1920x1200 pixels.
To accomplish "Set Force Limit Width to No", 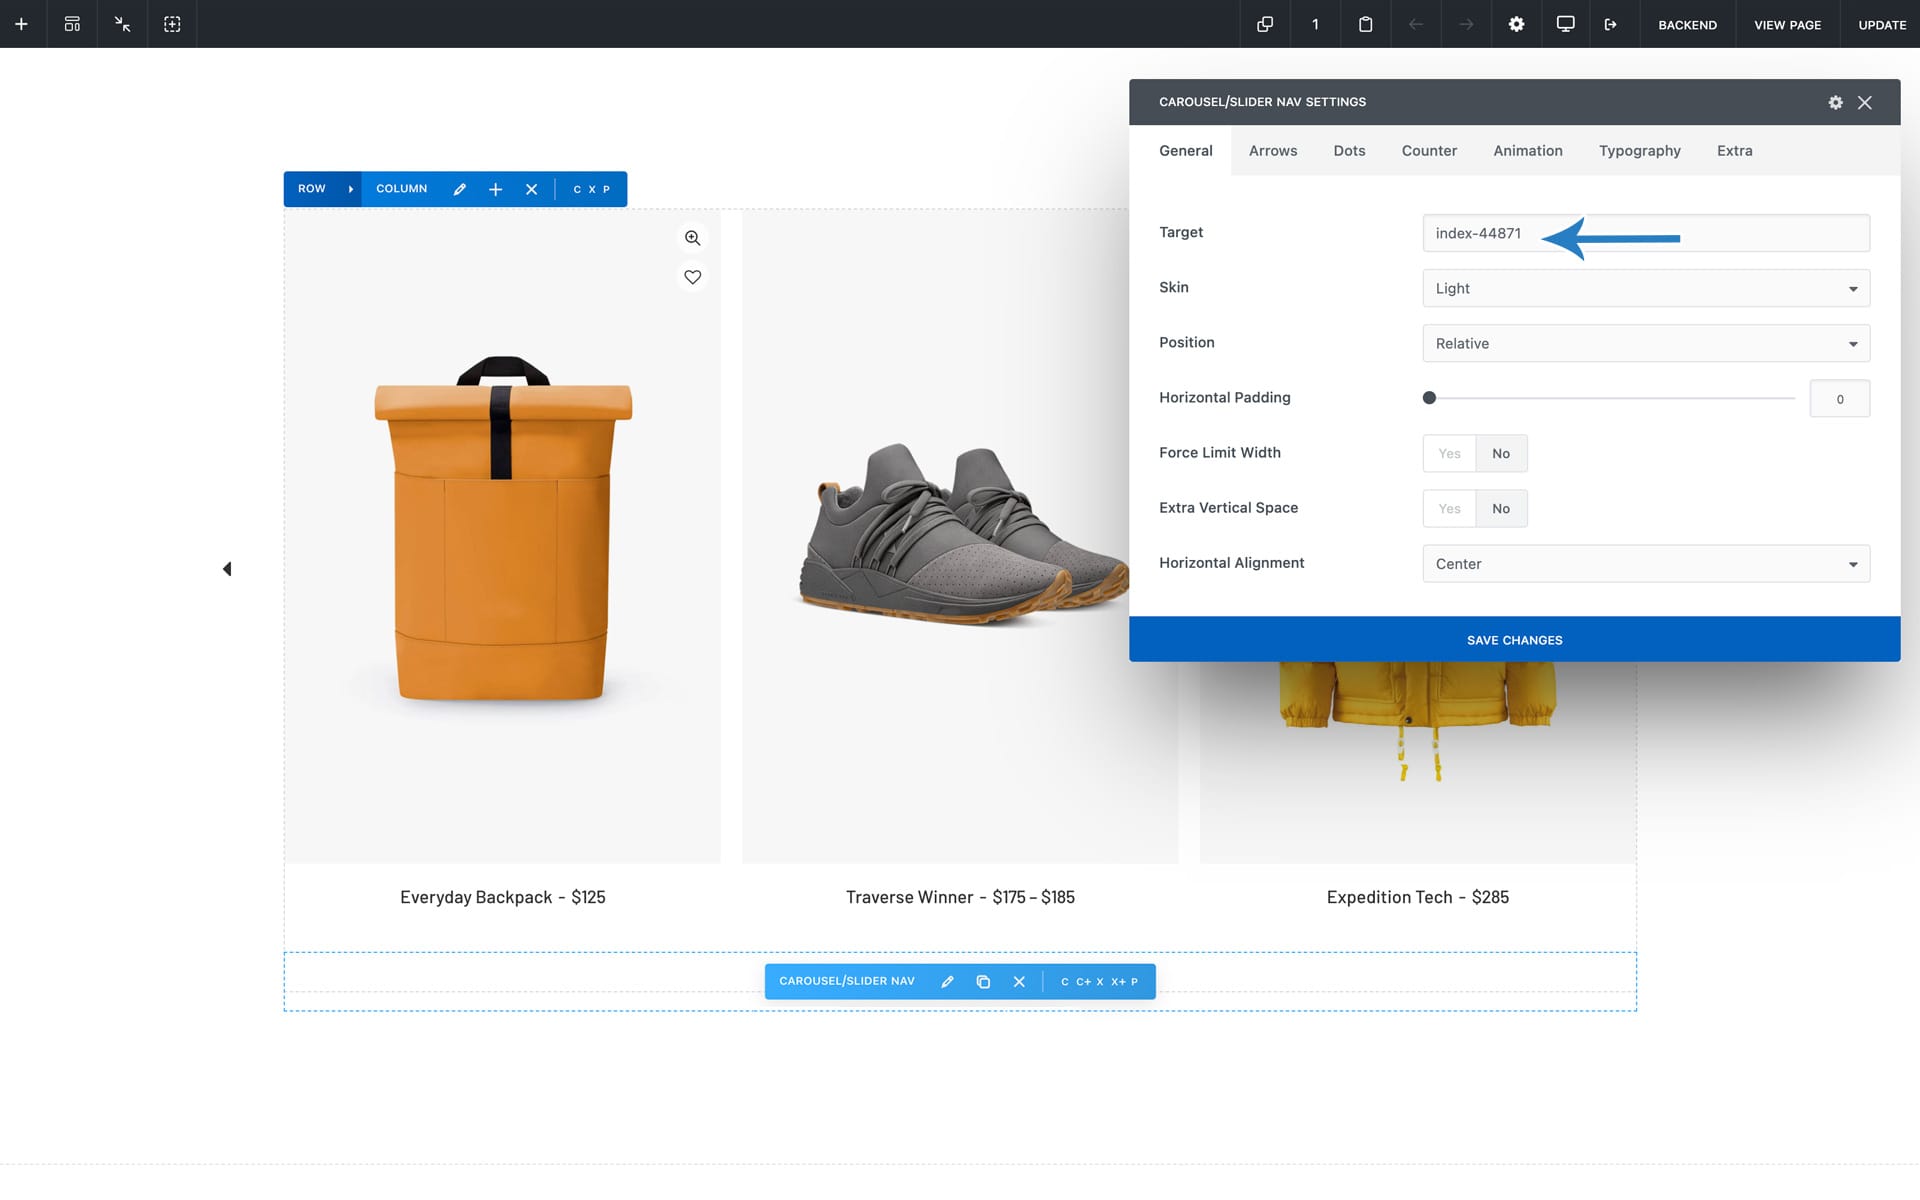I will tap(1500, 454).
